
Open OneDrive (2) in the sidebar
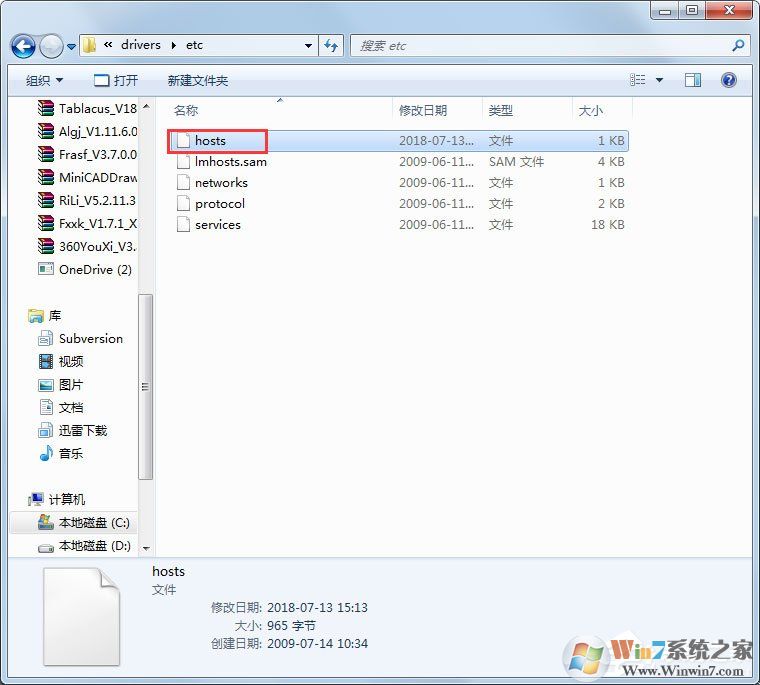coord(85,270)
